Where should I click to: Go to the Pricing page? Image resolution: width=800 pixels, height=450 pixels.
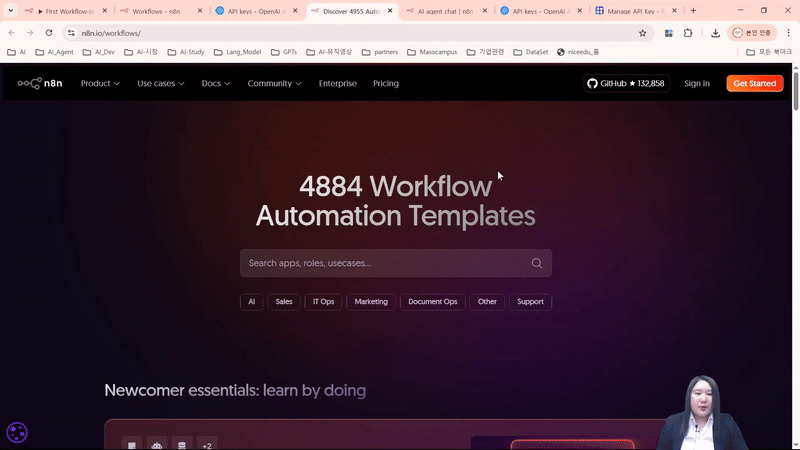386,84
